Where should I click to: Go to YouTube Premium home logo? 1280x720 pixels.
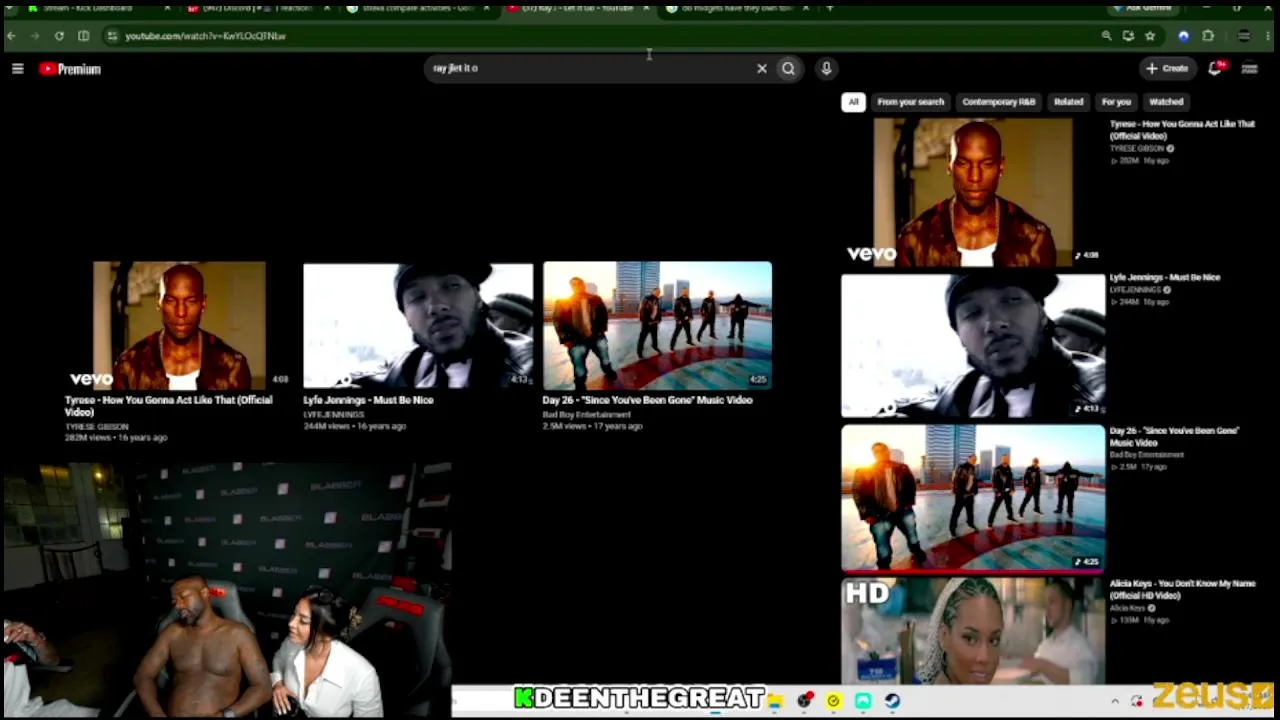pos(70,69)
